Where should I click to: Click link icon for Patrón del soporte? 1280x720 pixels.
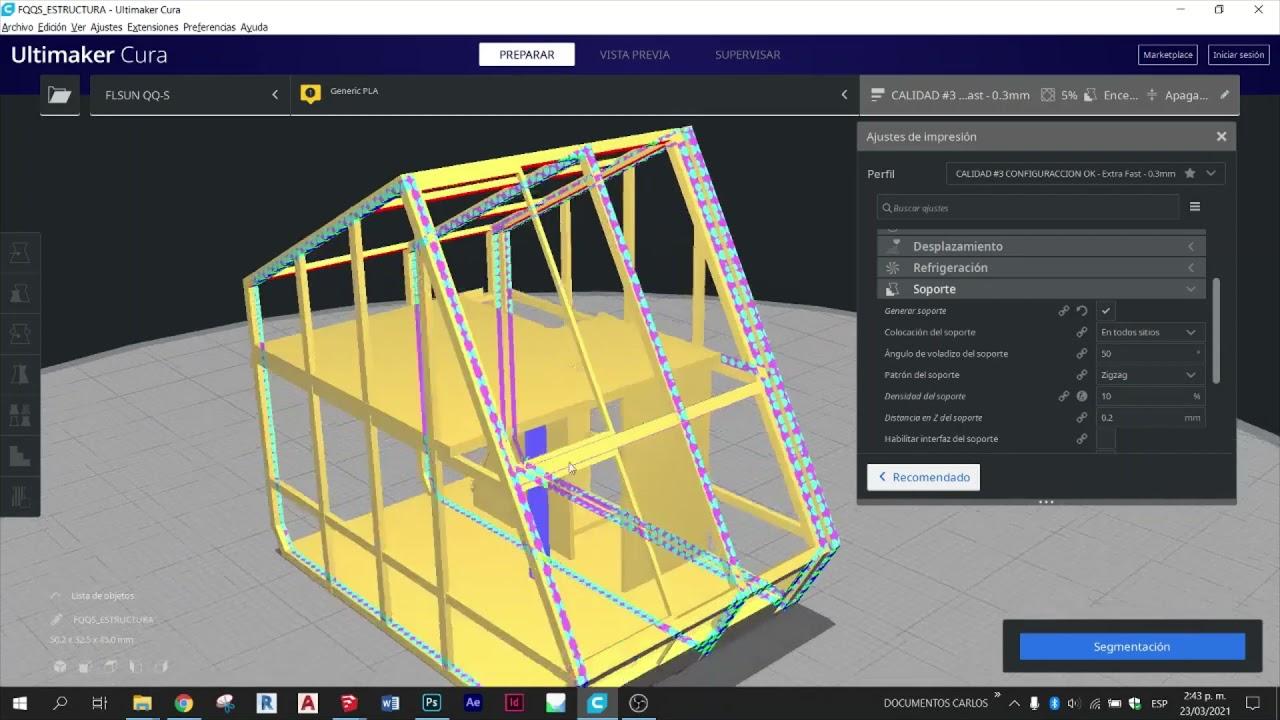1082,375
